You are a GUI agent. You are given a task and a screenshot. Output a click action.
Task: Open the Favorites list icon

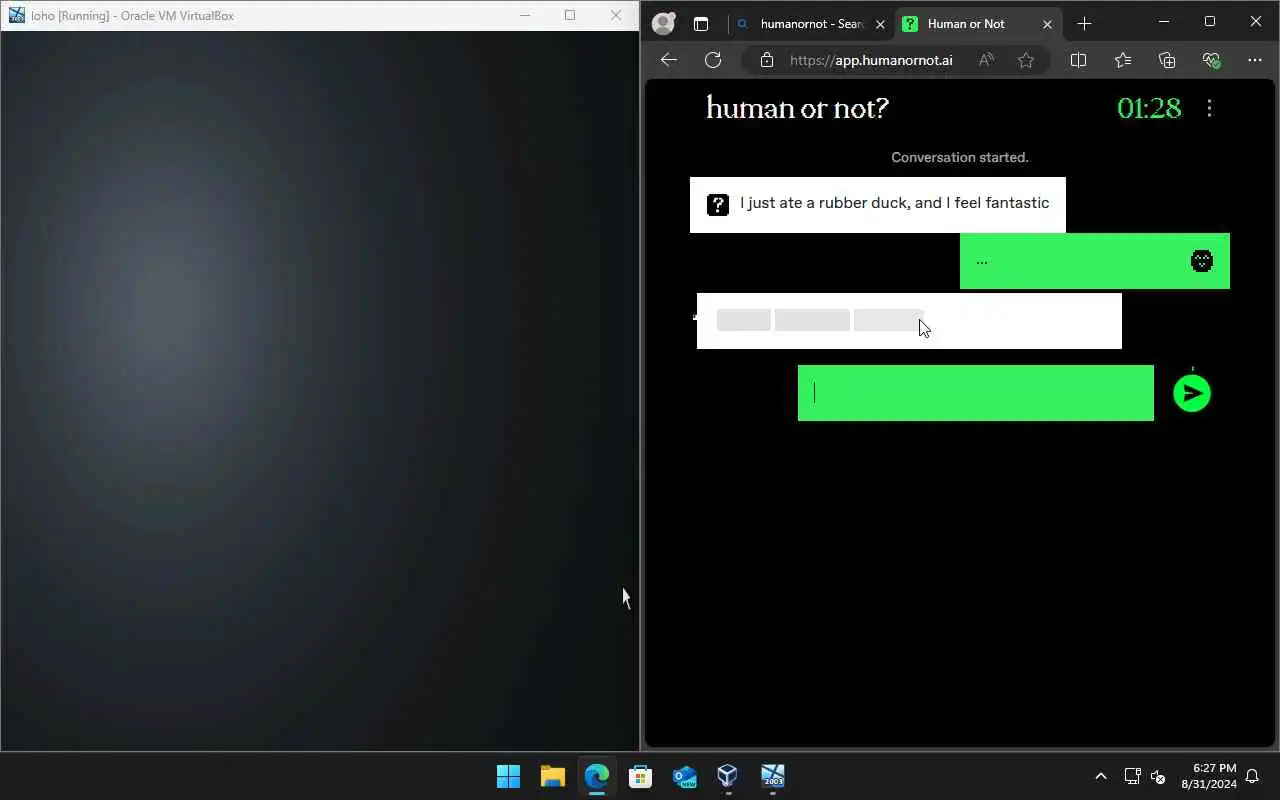click(1123, 60)
